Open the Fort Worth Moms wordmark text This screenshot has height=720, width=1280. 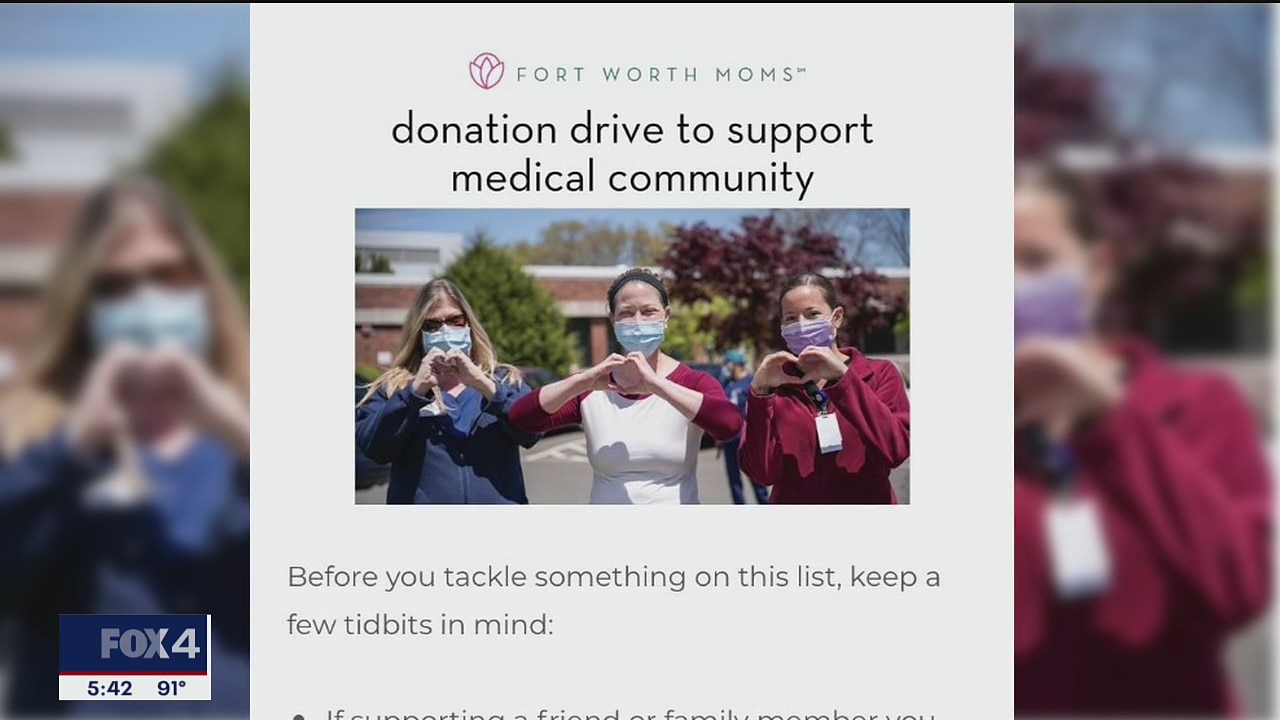[661, 74]
